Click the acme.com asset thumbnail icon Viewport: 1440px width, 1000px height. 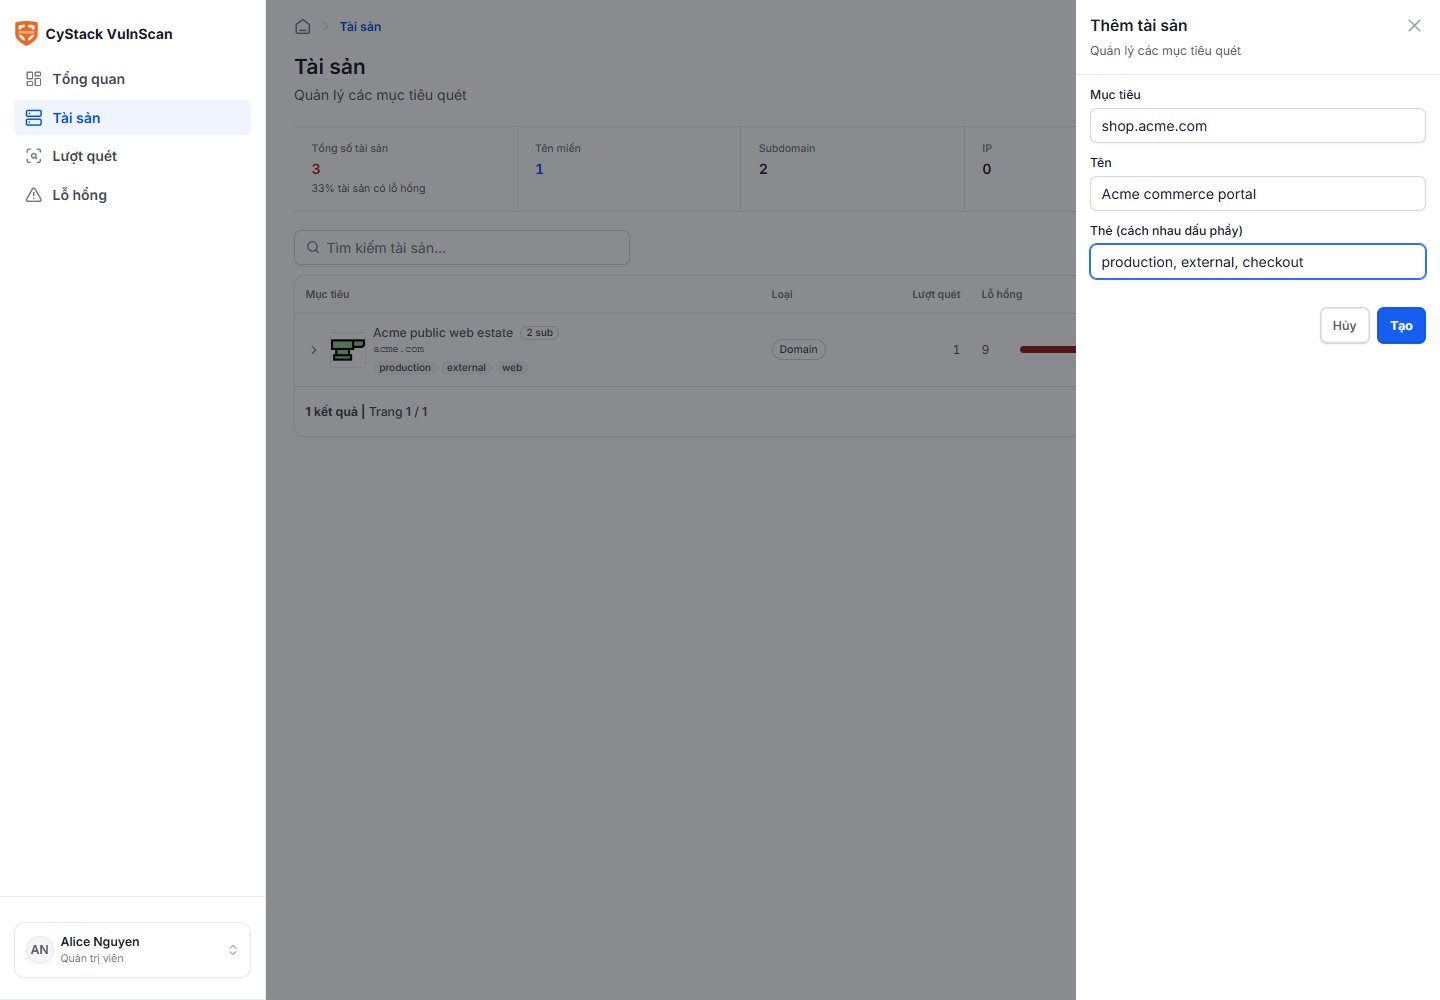[348, 350]
